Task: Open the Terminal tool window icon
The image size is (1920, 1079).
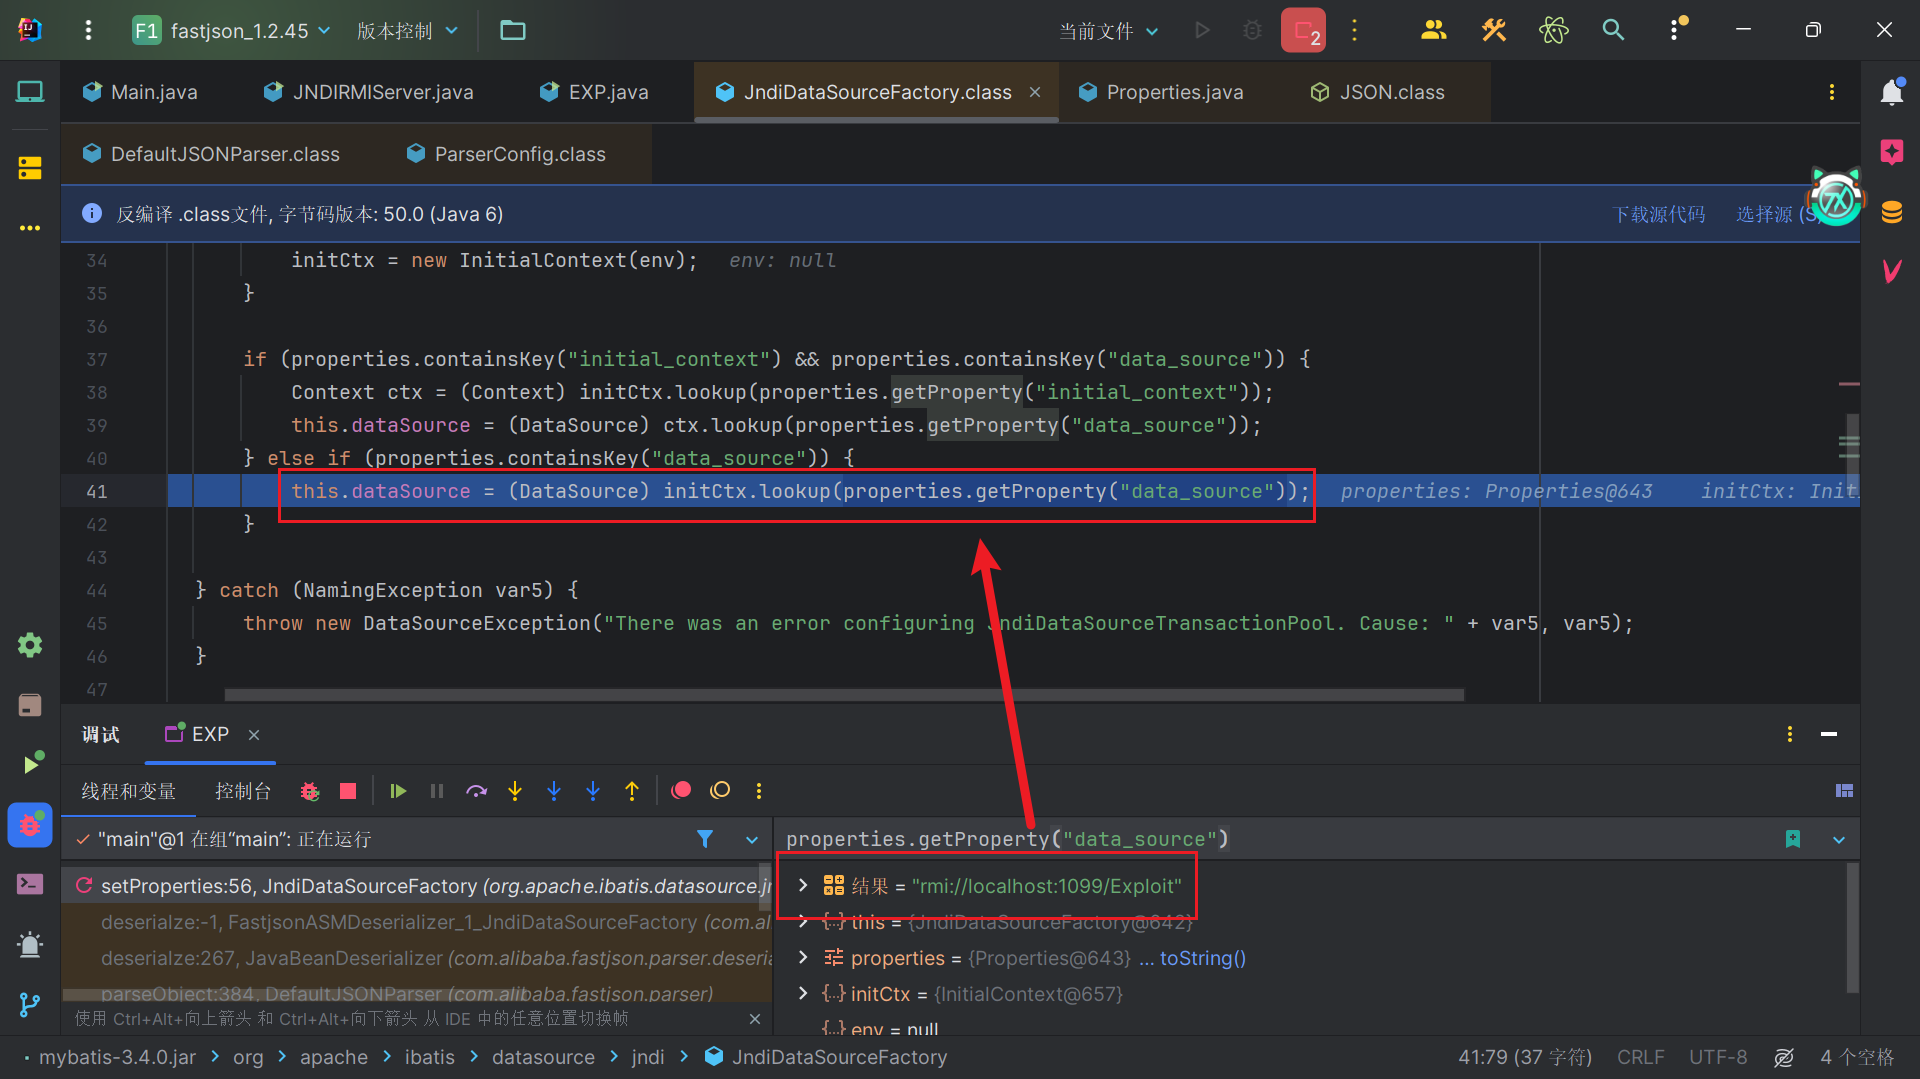Action: tap(30, 884)
